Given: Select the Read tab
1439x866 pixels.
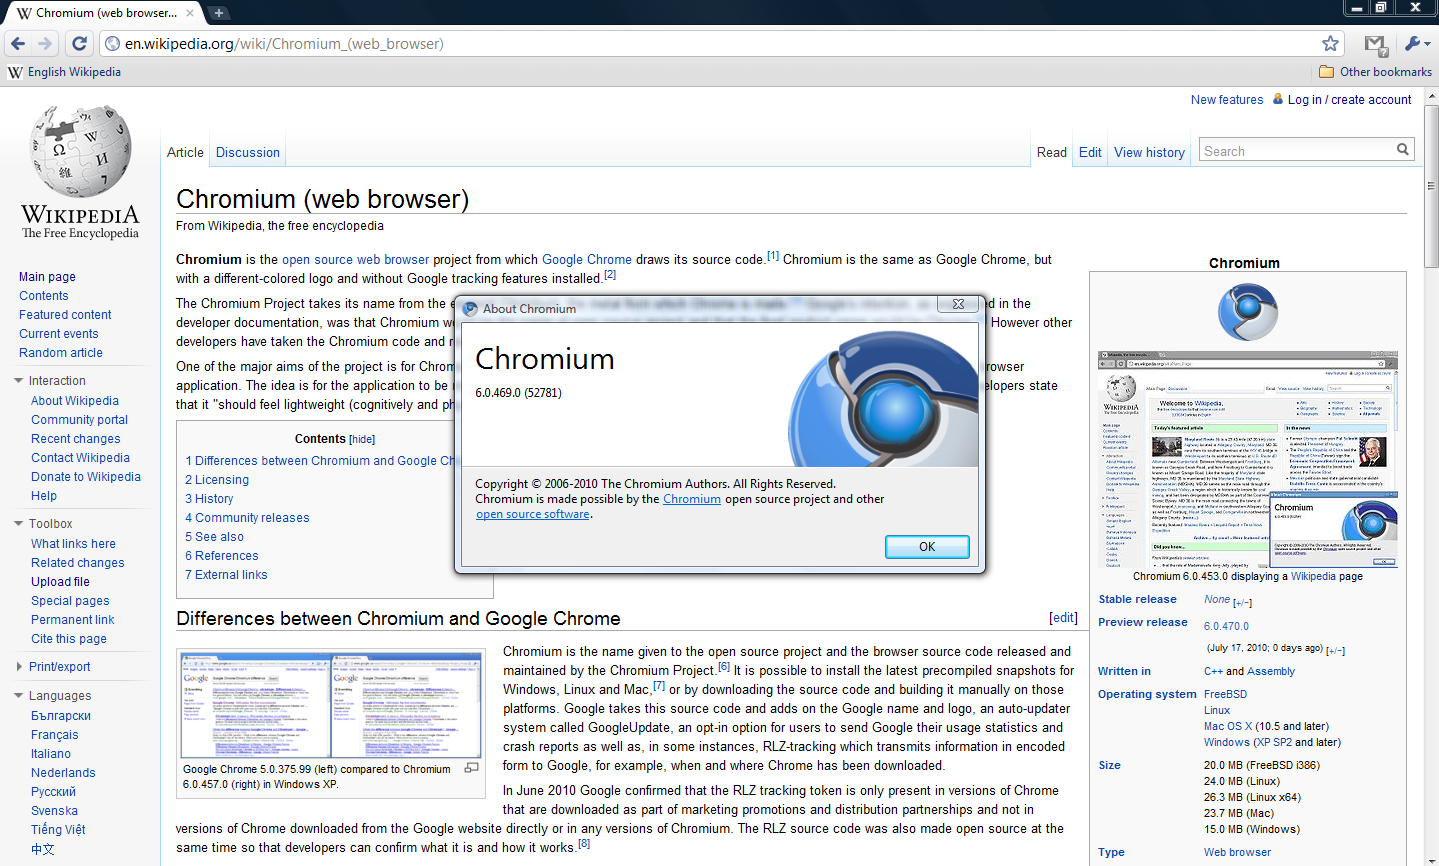Looking at the screenshot, I should [1052, 152].
